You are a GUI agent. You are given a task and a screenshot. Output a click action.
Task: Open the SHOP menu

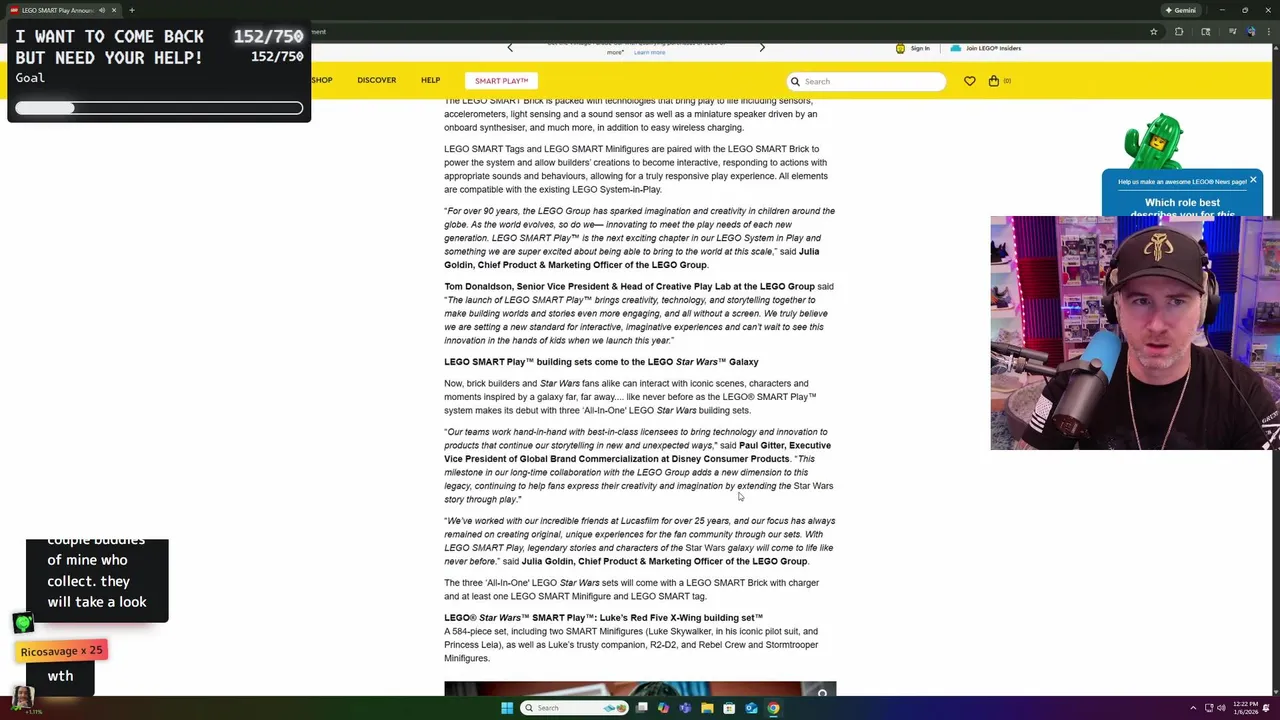point(321,80)
